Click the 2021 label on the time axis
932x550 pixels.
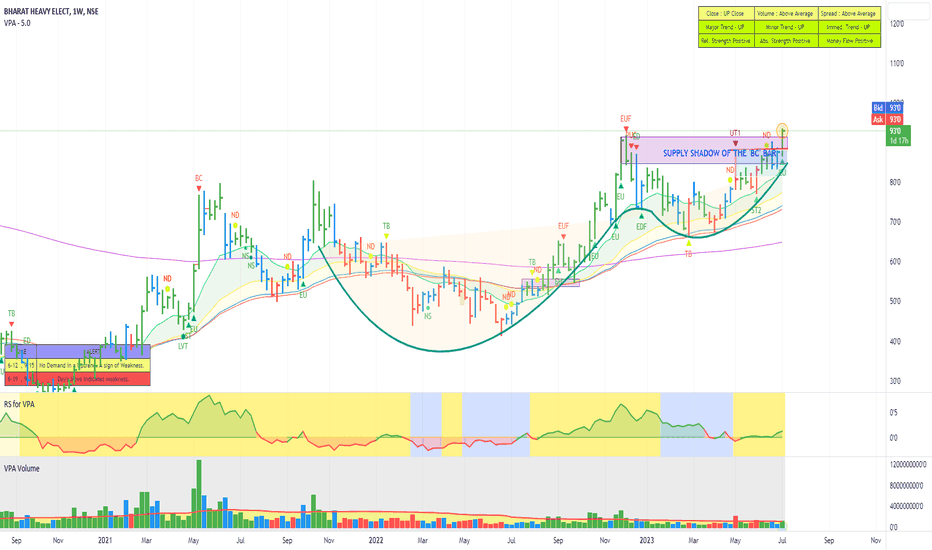105,540
